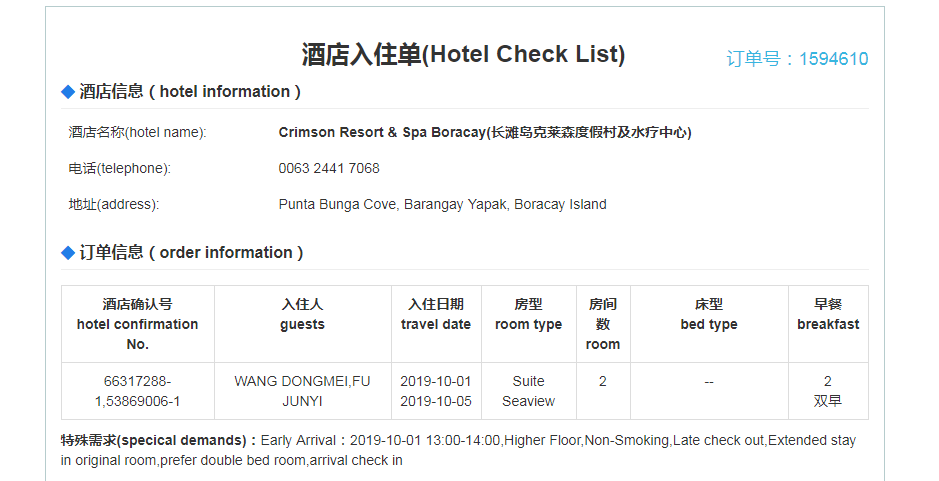Click the travel date column header

[435, 314]
